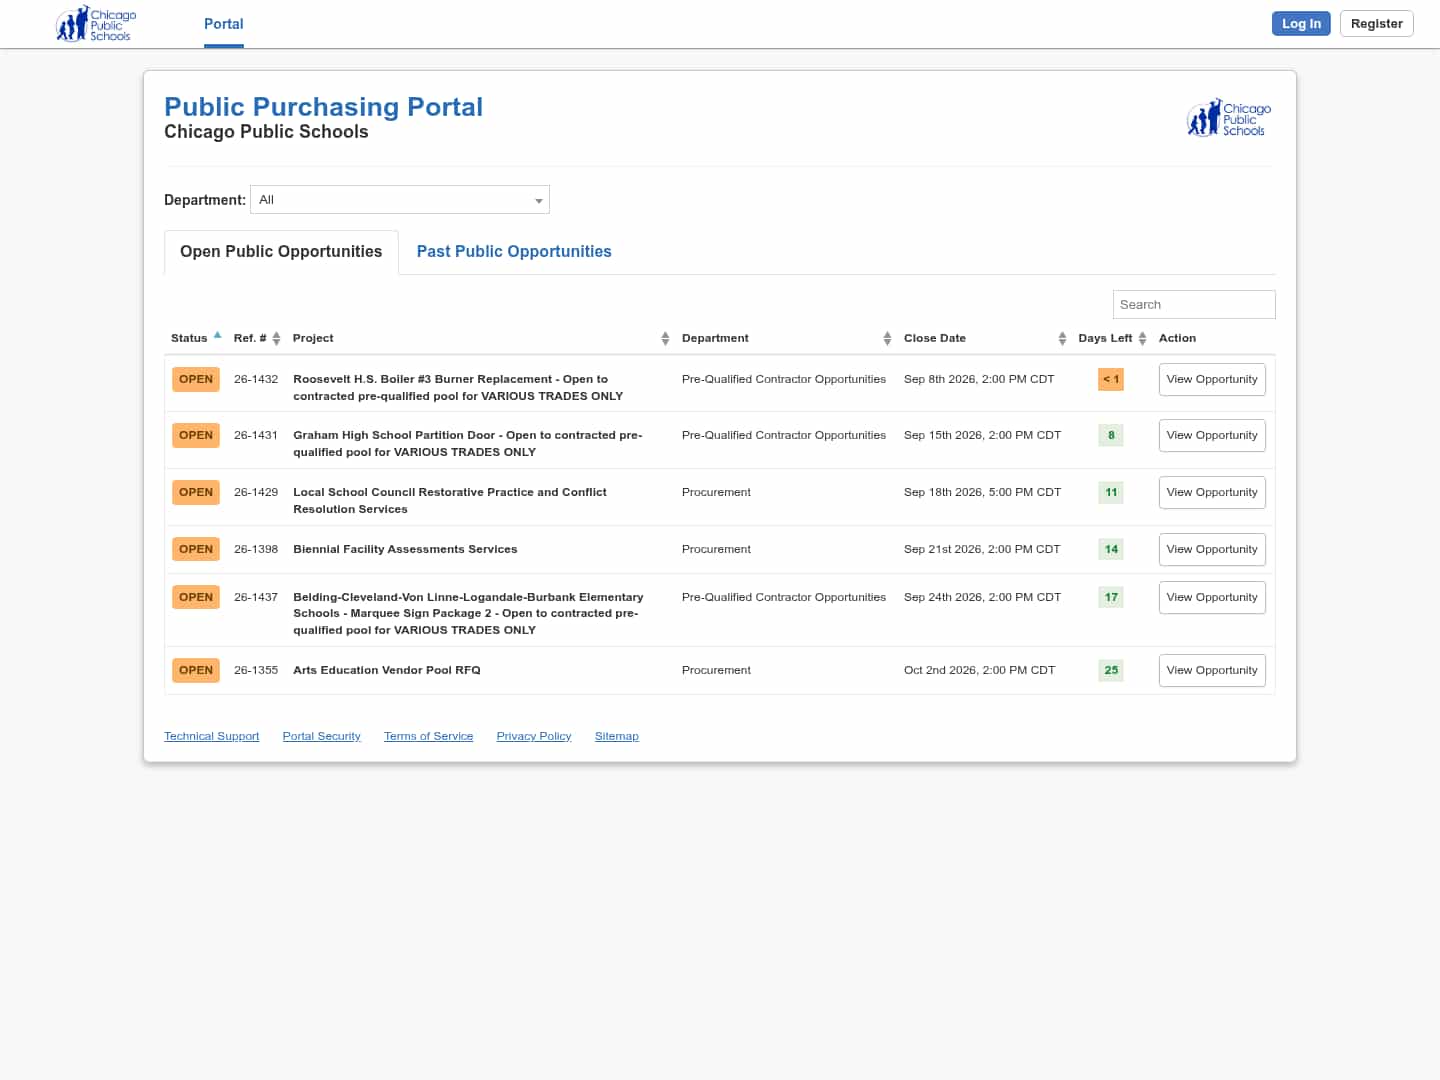Viewport: 1440px width, 1080px height.
Task: Click the '<1' days left badge
Action: tap(1111, 380)
